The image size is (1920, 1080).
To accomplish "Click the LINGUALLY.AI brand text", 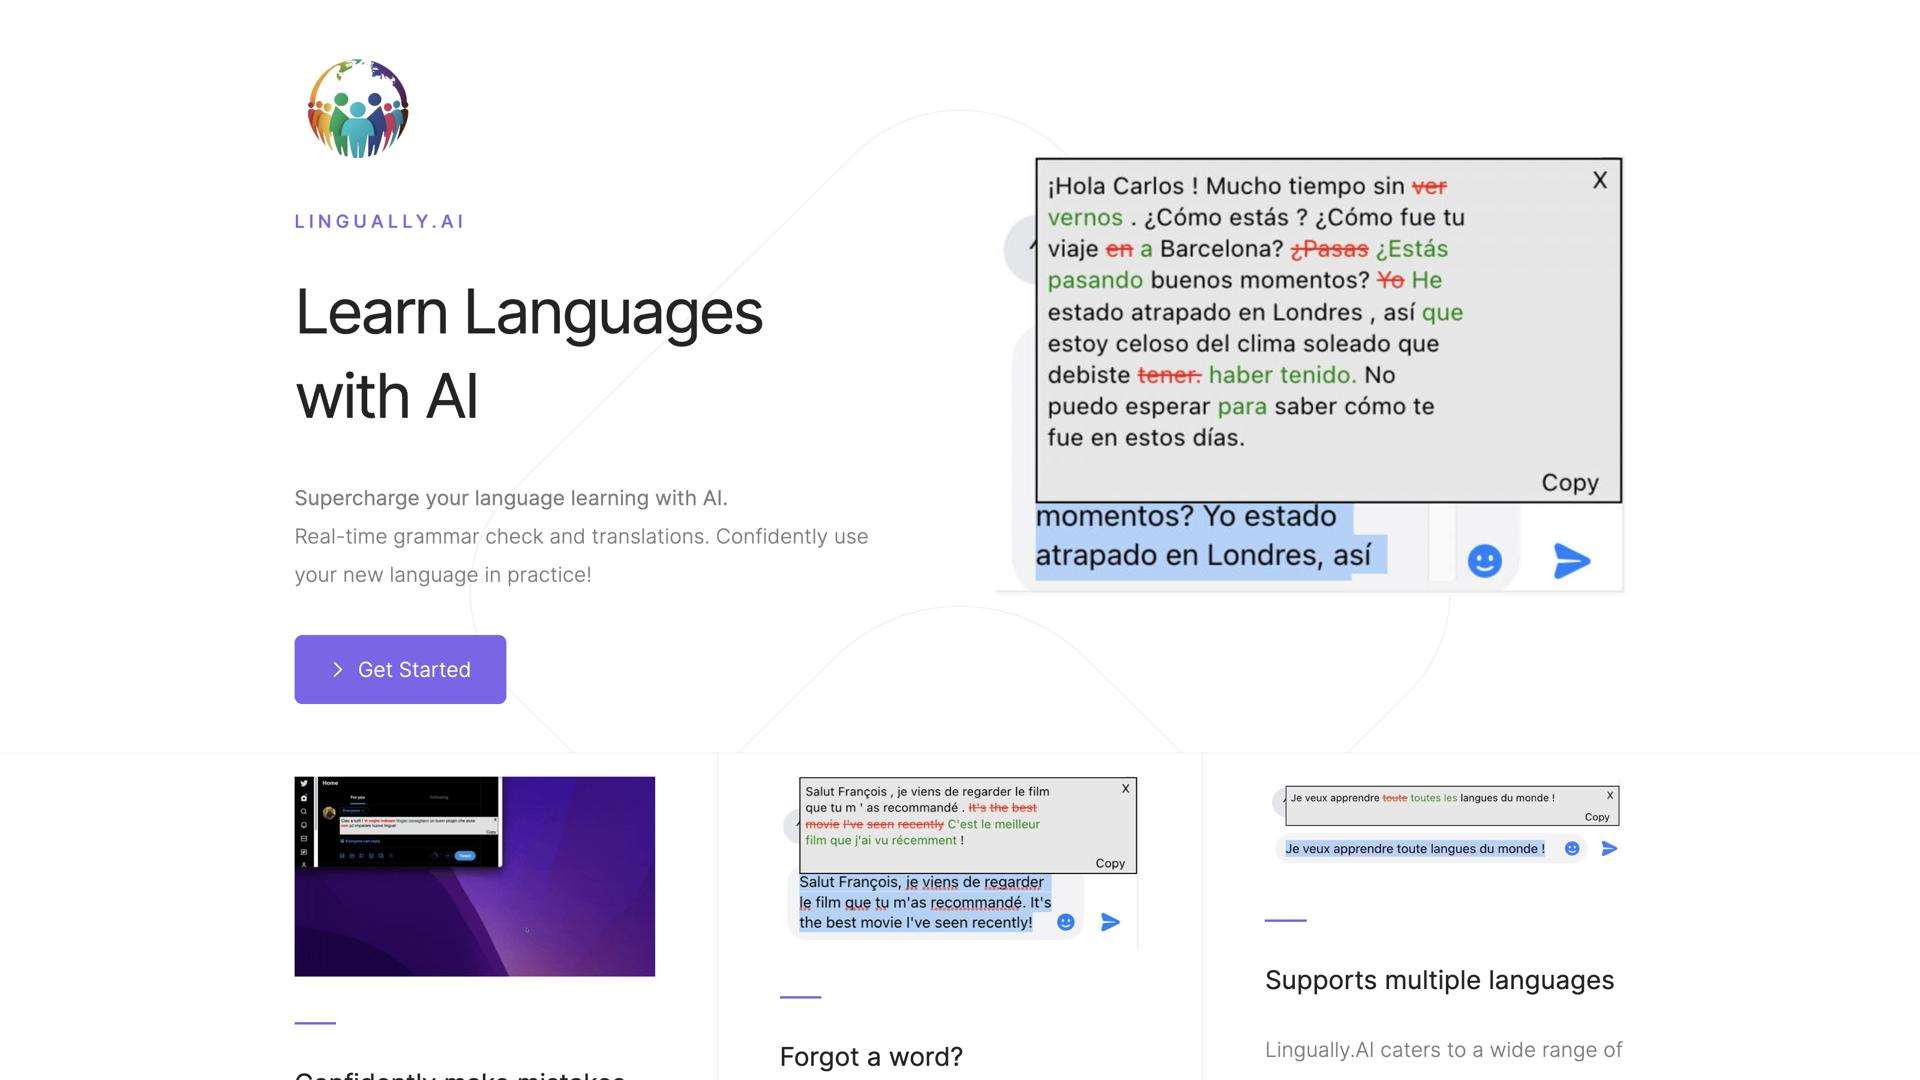I will tap(379, 222).
